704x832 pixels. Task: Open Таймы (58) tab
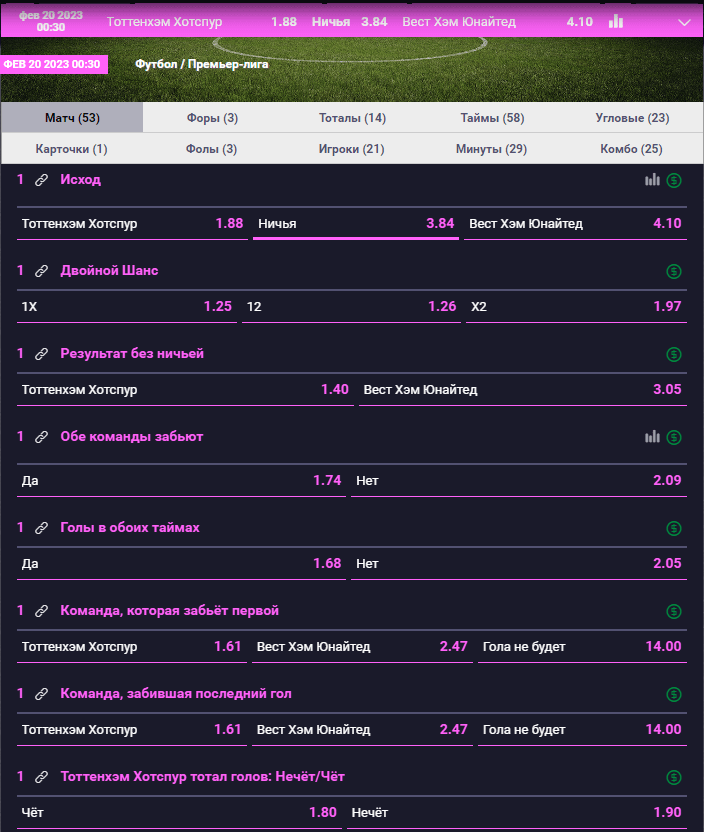(492, 117)
